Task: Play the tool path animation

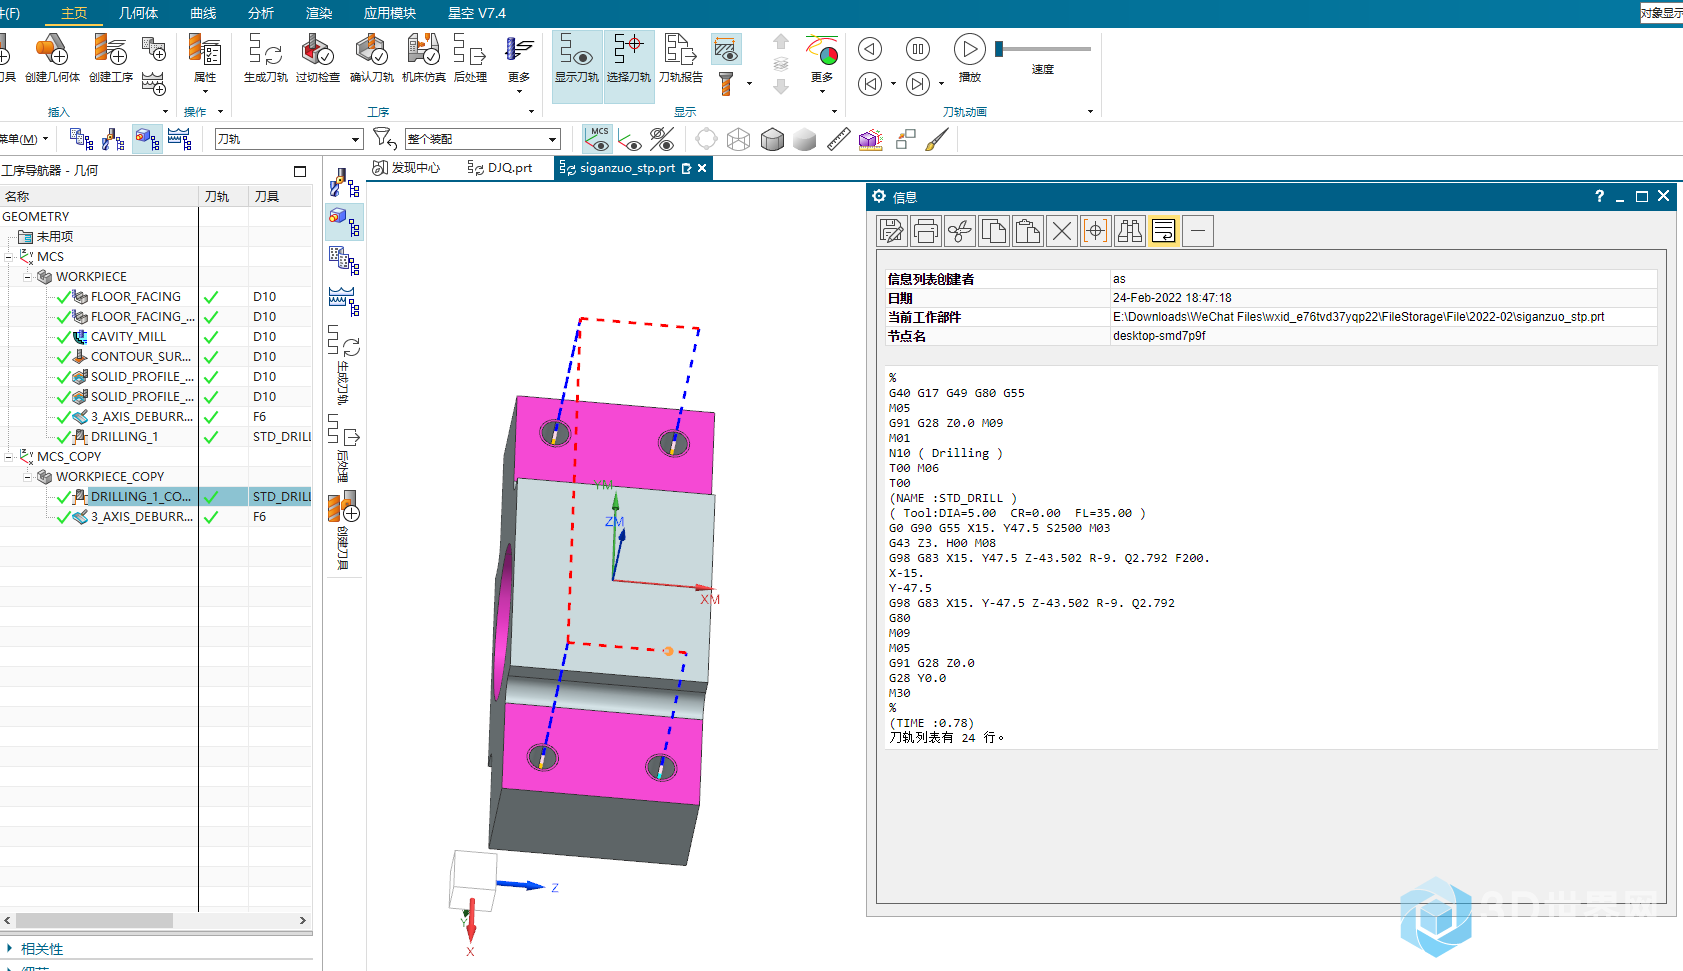Action: pyautogui.click(x=969, y=49)
